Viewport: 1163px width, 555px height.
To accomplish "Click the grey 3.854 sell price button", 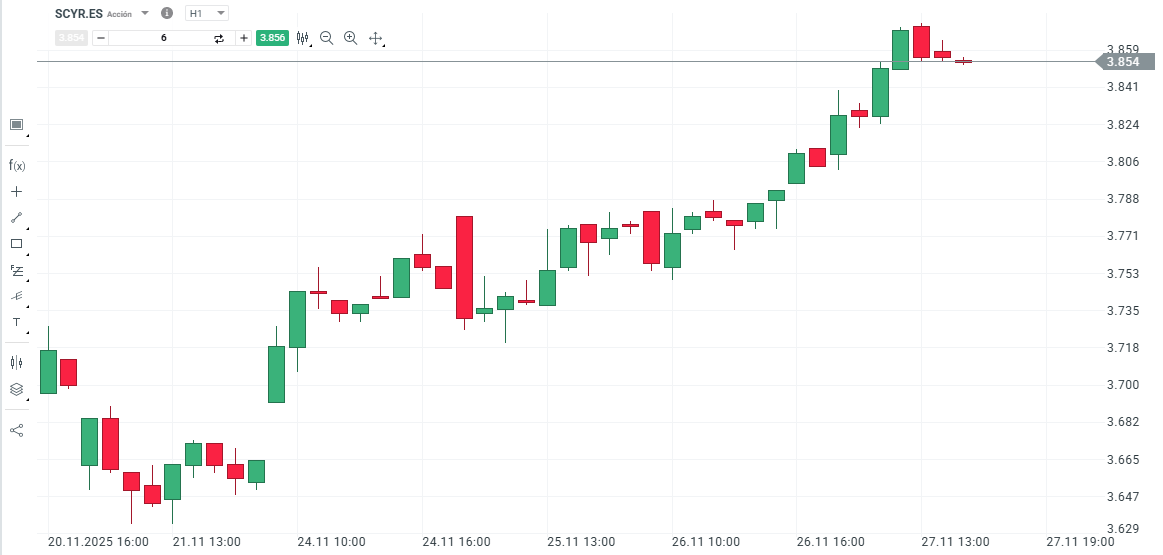I will (71, 38).
